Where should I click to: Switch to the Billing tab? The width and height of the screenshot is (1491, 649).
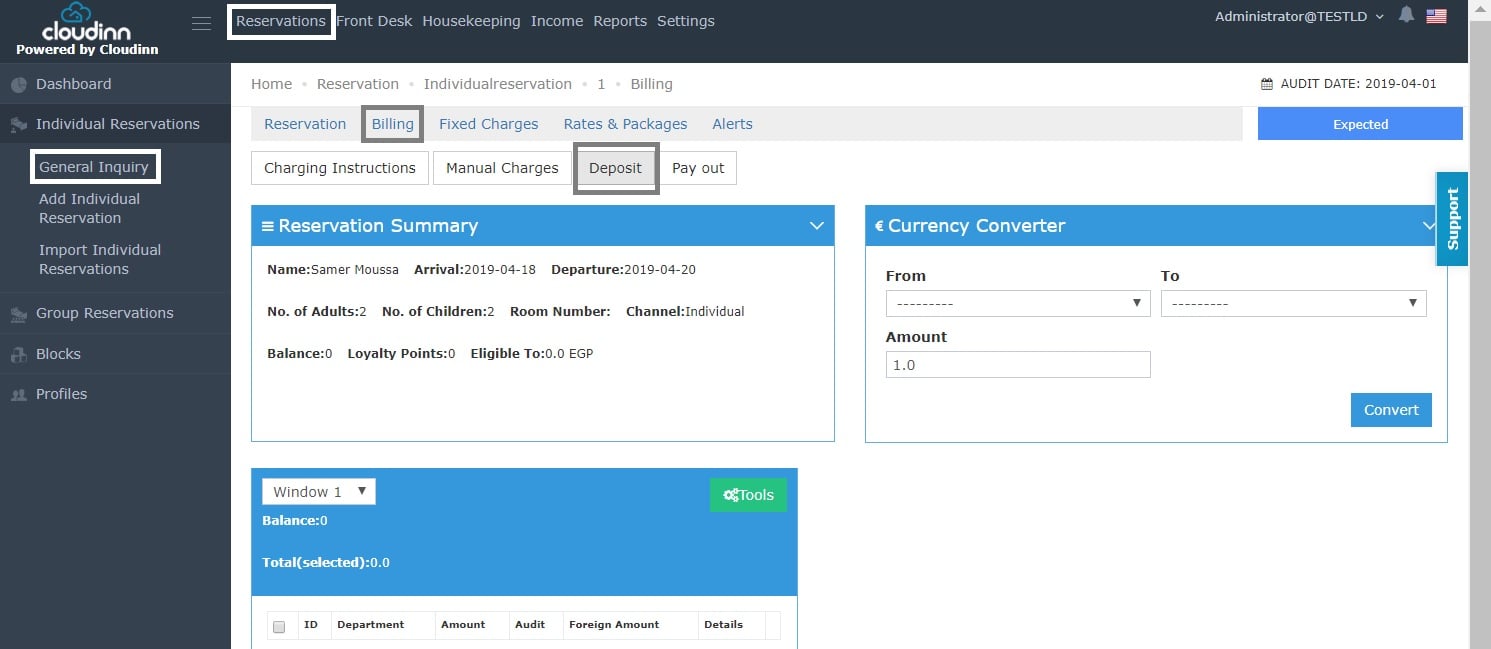click(393, 124)
